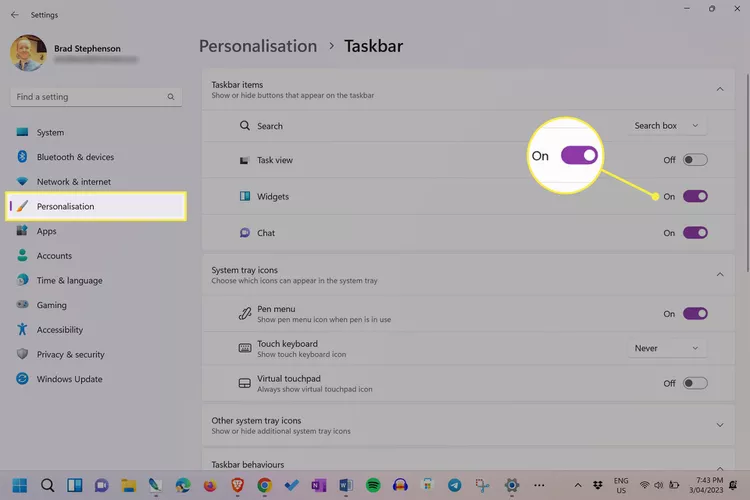Launch Telegram from the taskbar

click(x=454, y=485)
